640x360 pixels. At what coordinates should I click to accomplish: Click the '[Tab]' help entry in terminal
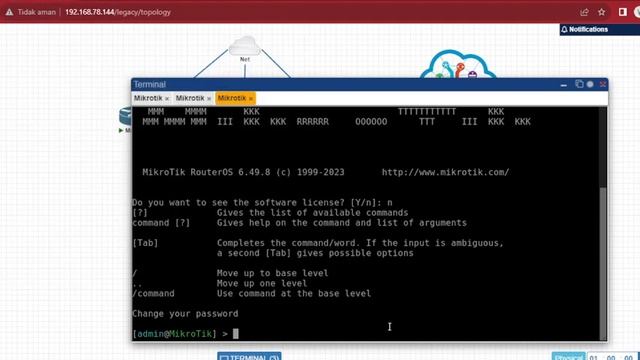click(145, 243)
